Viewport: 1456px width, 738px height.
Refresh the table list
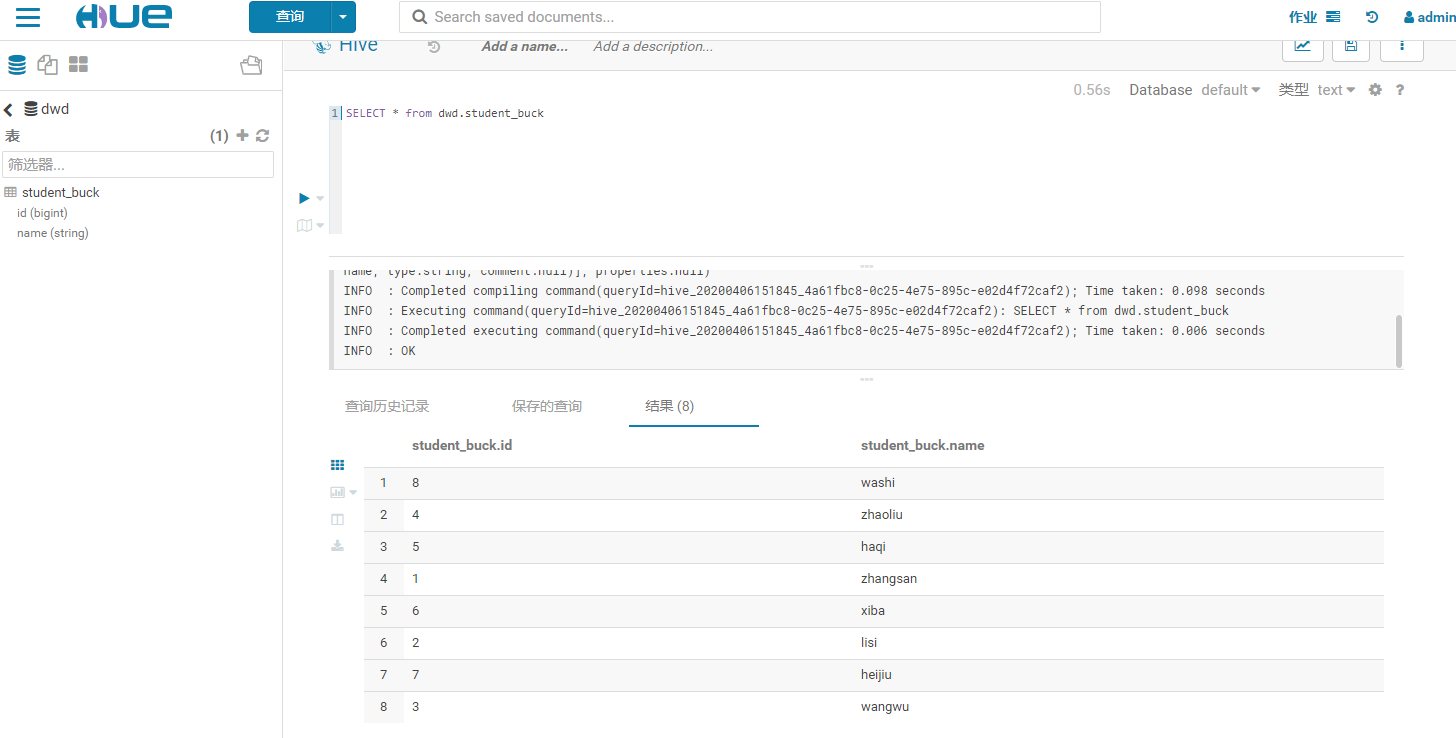click(263, 135)
